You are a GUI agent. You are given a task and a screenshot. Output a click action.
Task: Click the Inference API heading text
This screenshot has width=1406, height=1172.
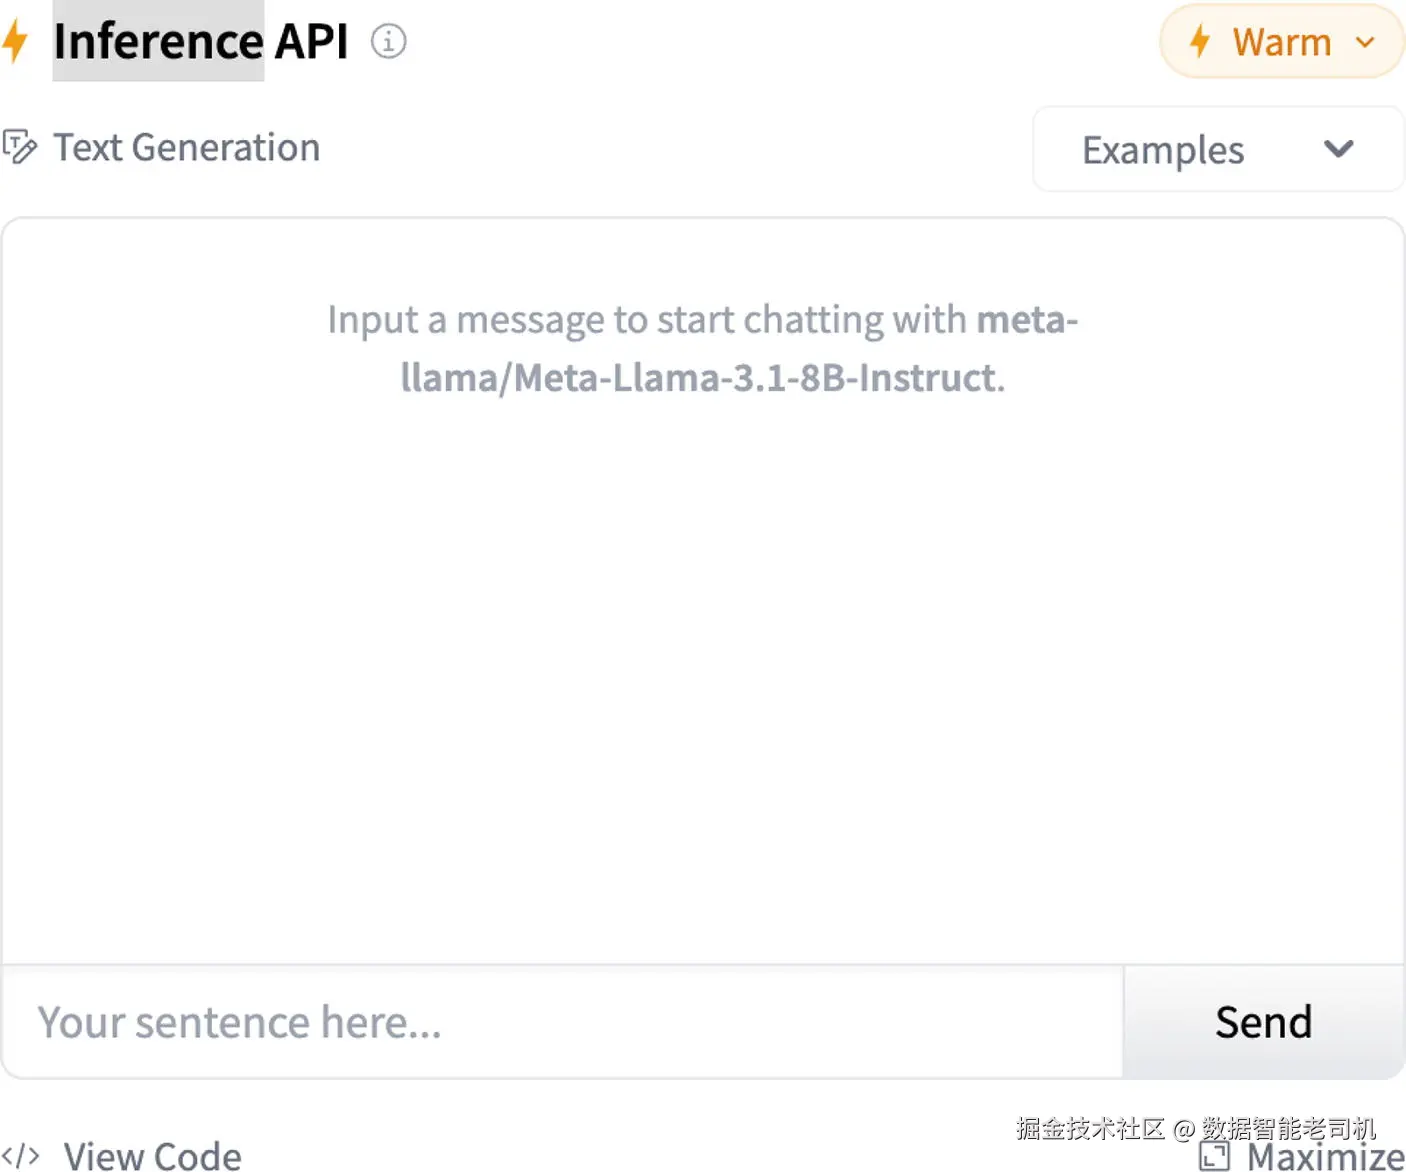(200, 41)
